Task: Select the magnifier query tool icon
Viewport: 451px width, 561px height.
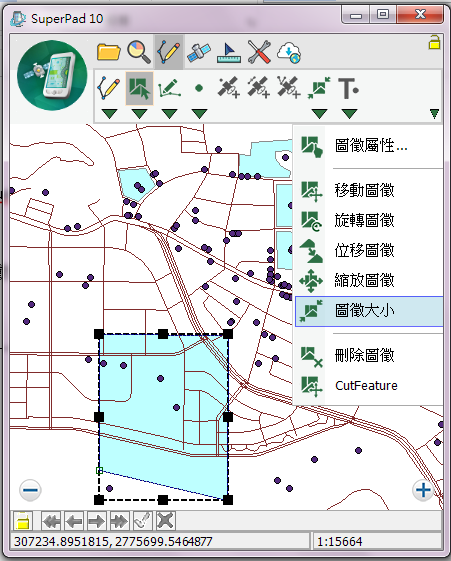Action: tap(139, 52)
